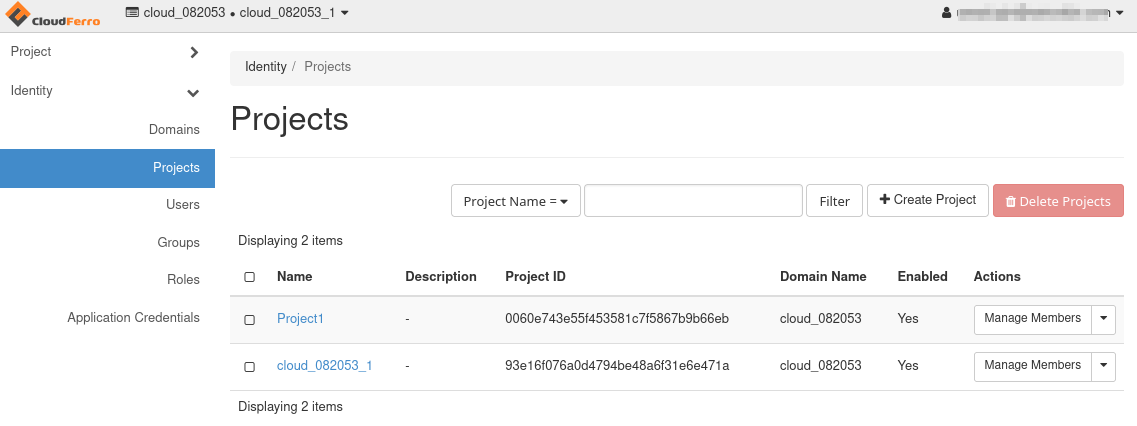The width and height of the screenshot is (1137, 426).
Task: Click the Projects breadcrumb text
Action: 328,67
